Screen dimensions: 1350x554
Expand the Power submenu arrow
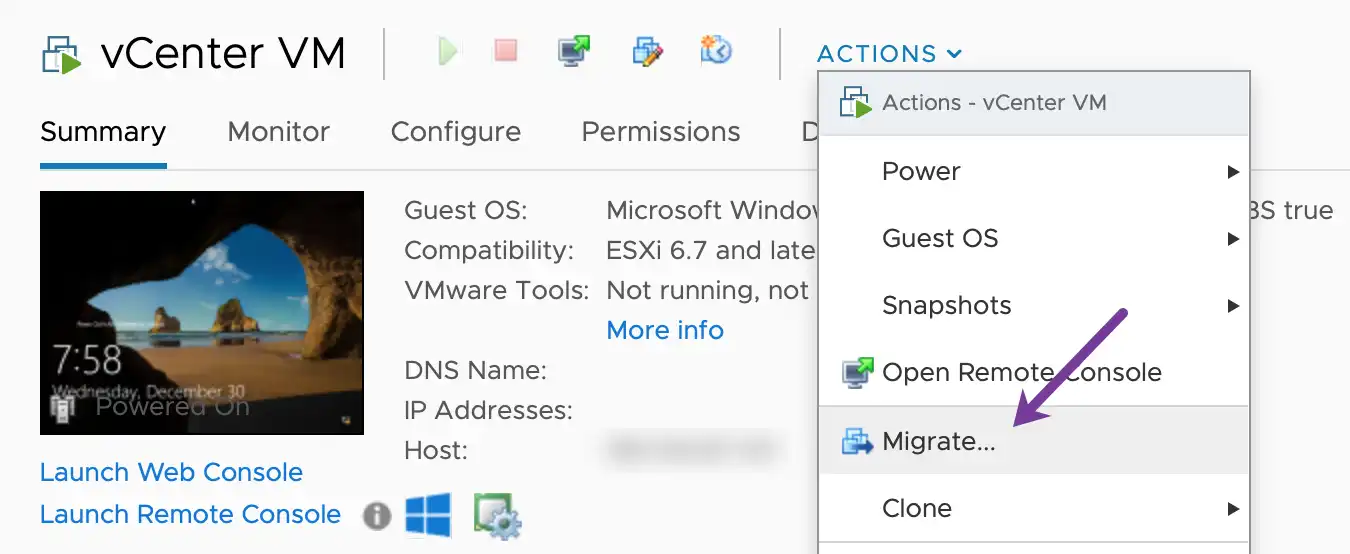(1233, 172)
